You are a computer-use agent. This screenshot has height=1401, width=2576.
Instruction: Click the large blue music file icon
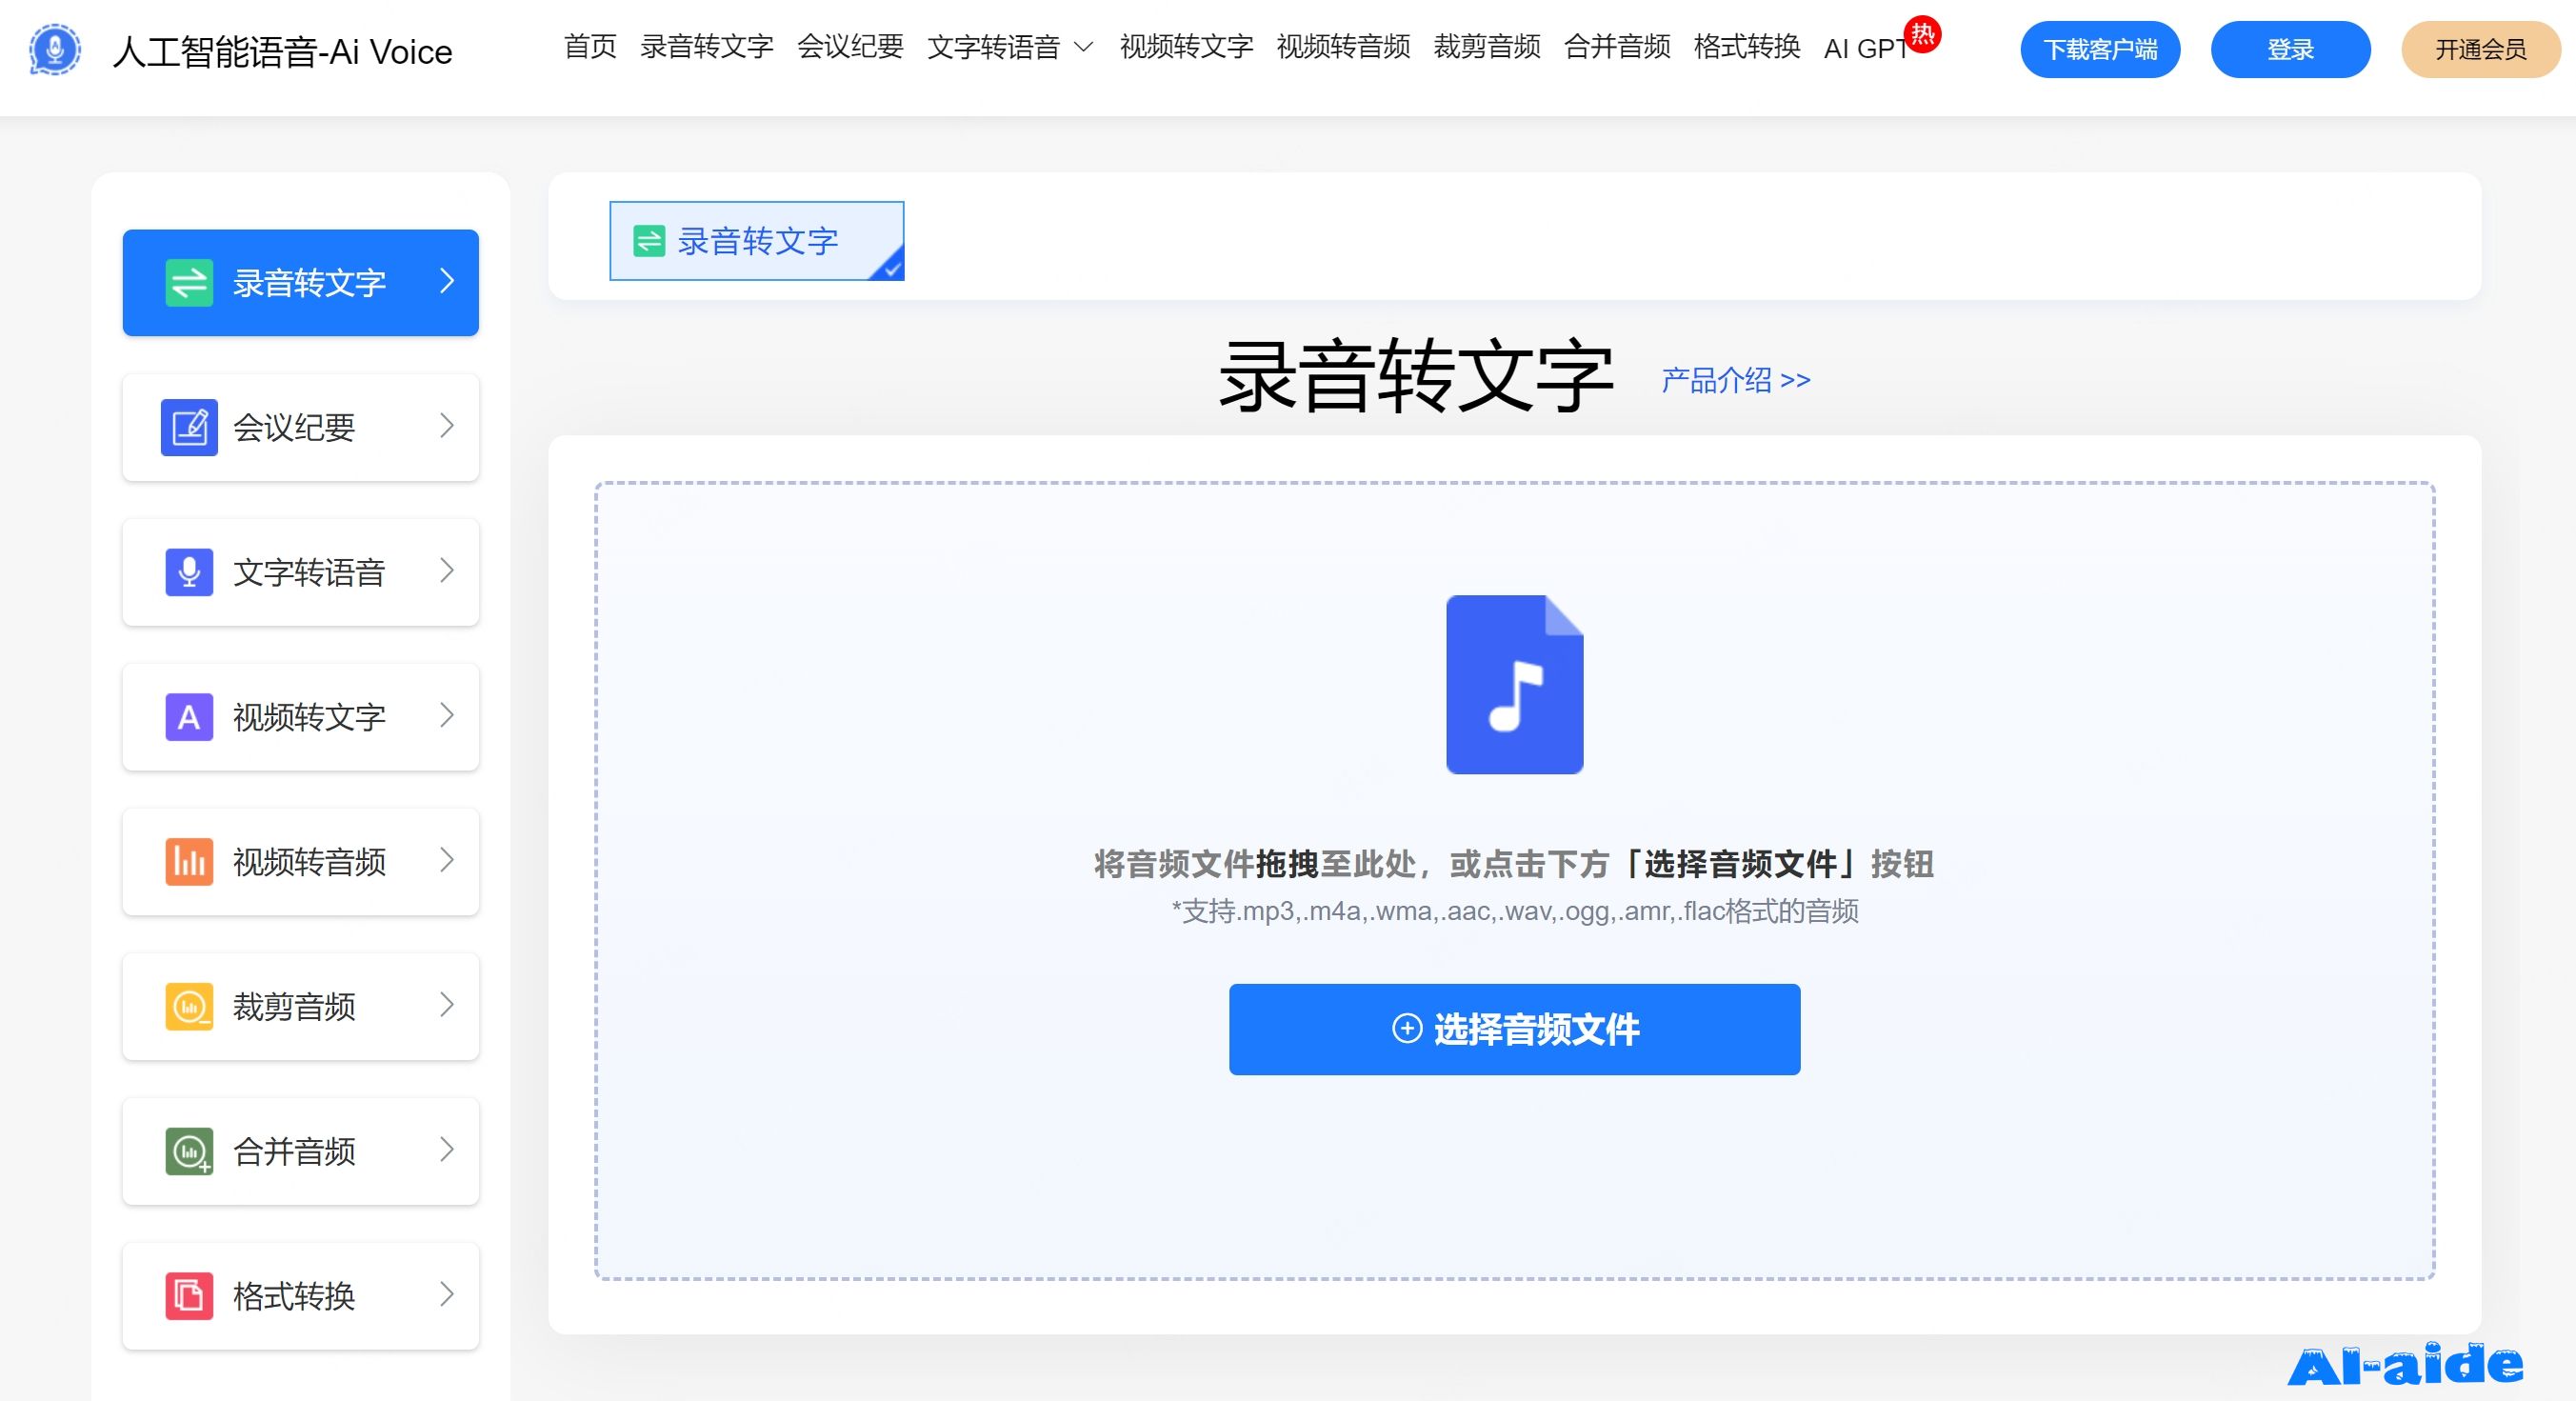[1514, 684]
